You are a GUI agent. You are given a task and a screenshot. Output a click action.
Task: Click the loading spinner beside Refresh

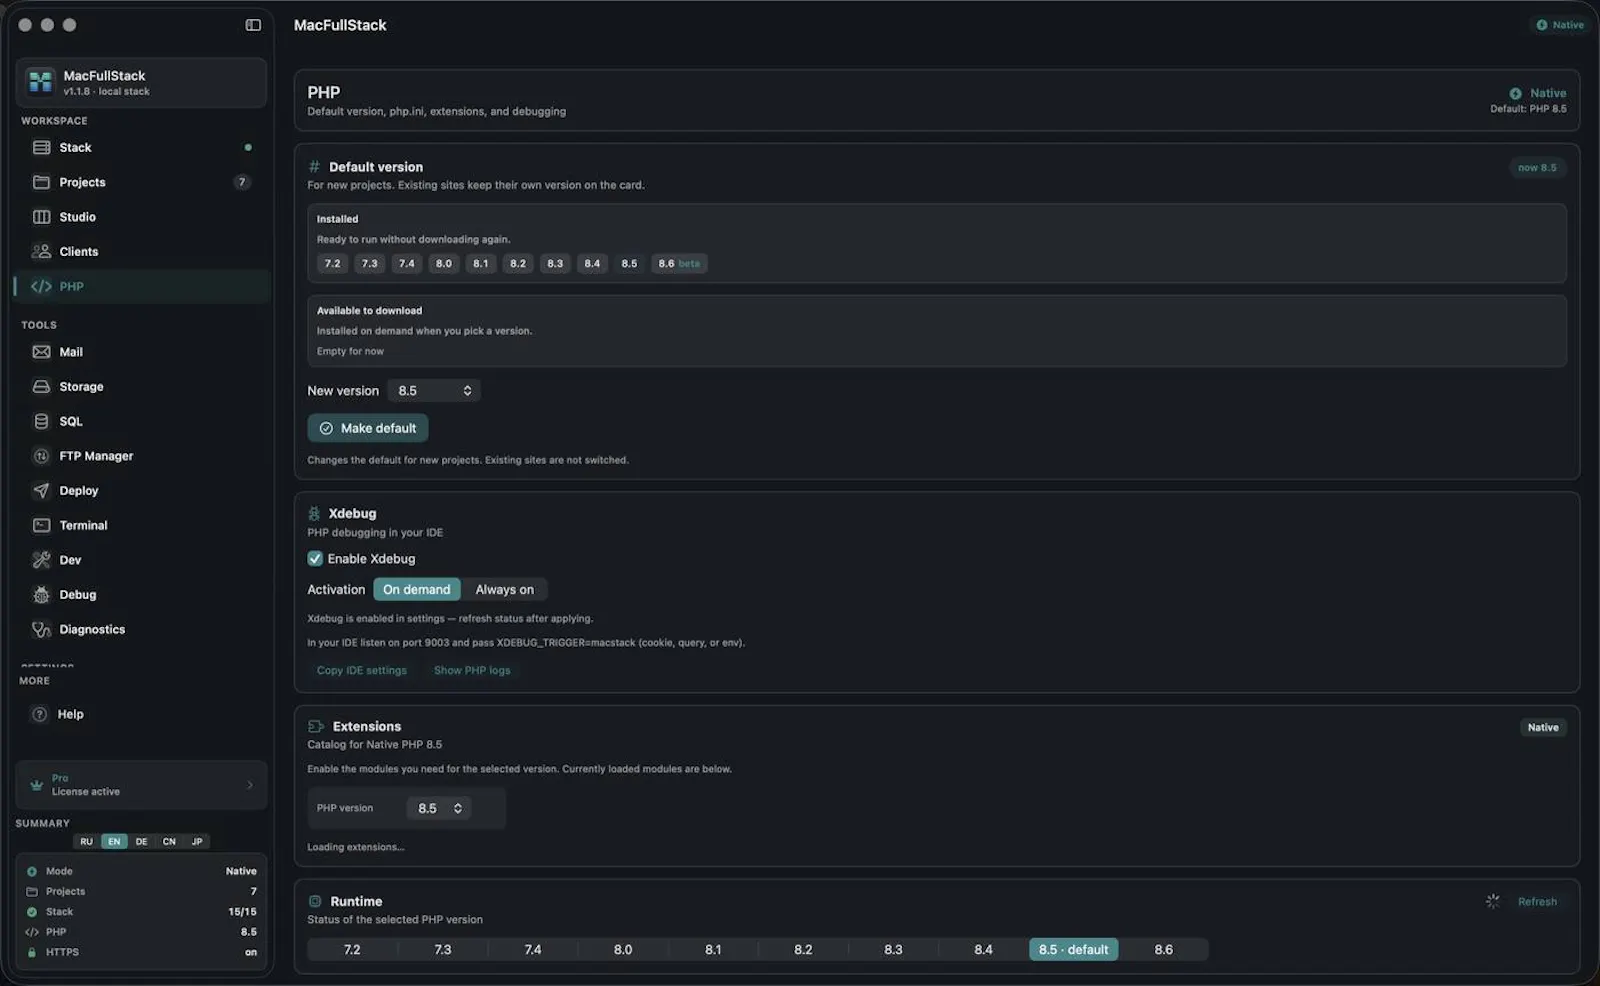tap(1492, 901)
